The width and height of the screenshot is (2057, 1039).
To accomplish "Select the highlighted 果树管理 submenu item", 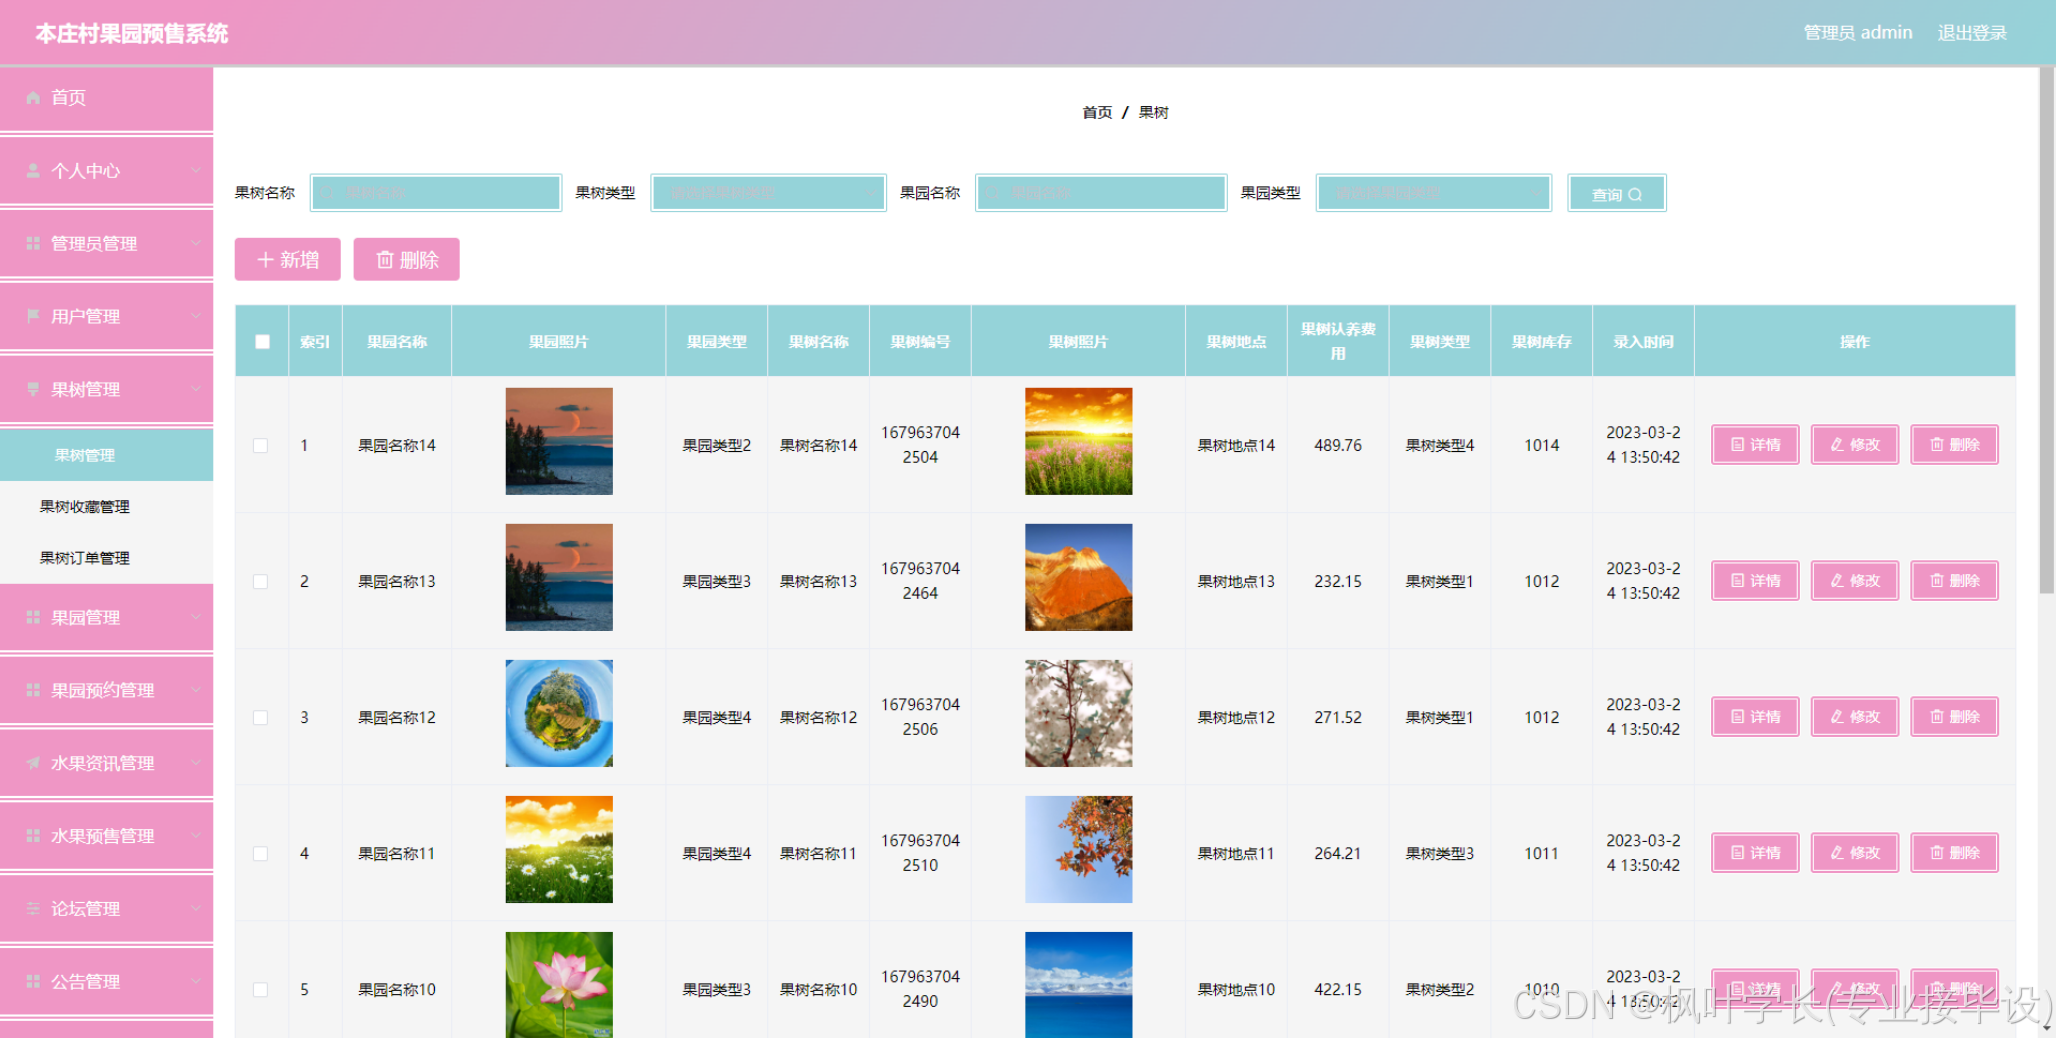I will (106, 455).
